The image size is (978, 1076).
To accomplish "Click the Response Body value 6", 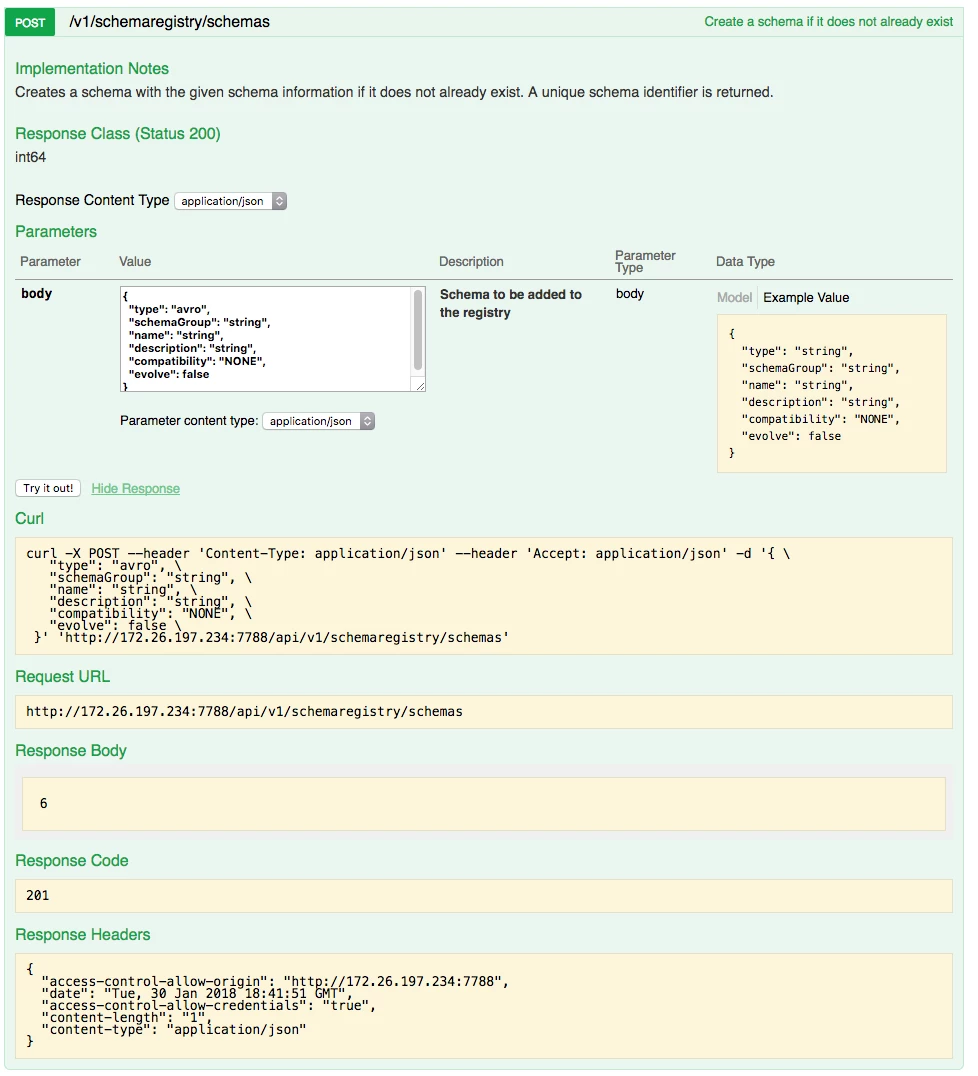I will click(44, 804).
